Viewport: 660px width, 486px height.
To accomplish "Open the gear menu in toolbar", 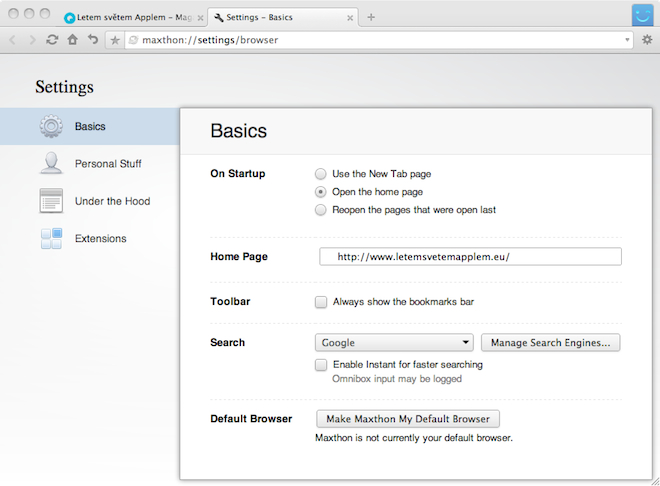I will point(647,40).
